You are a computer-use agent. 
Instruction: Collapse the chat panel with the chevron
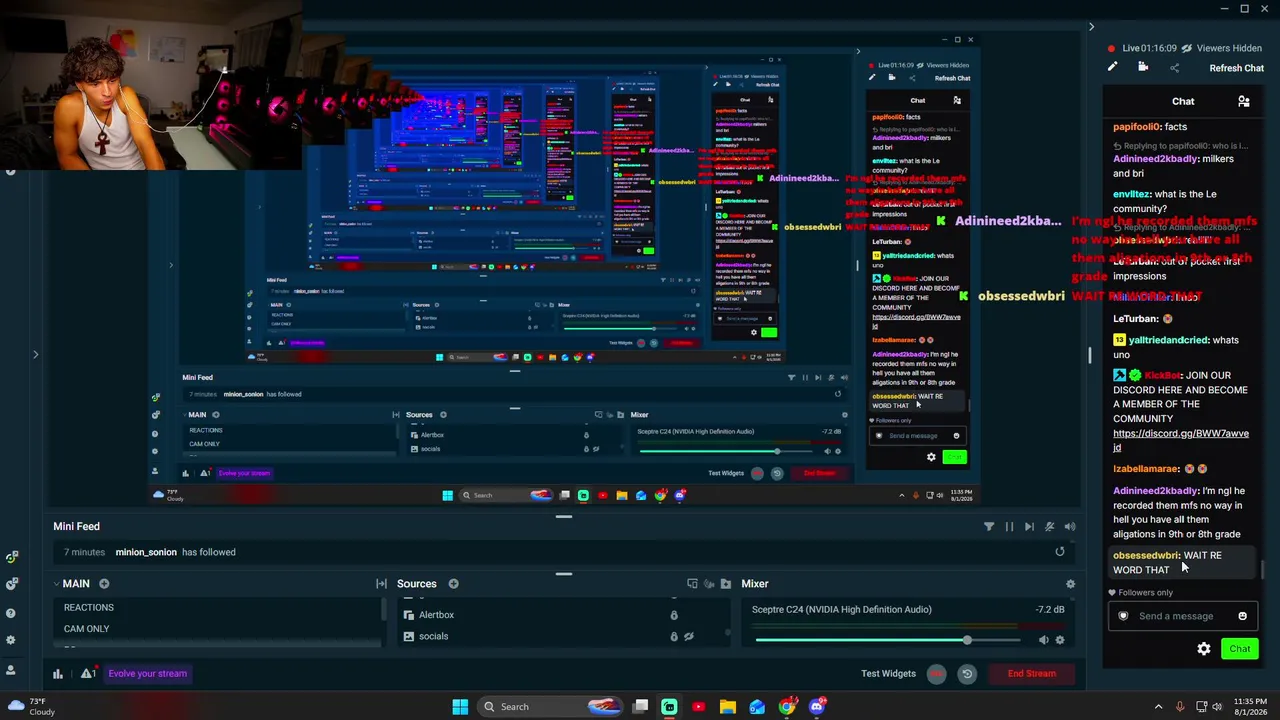[1091, 27]
